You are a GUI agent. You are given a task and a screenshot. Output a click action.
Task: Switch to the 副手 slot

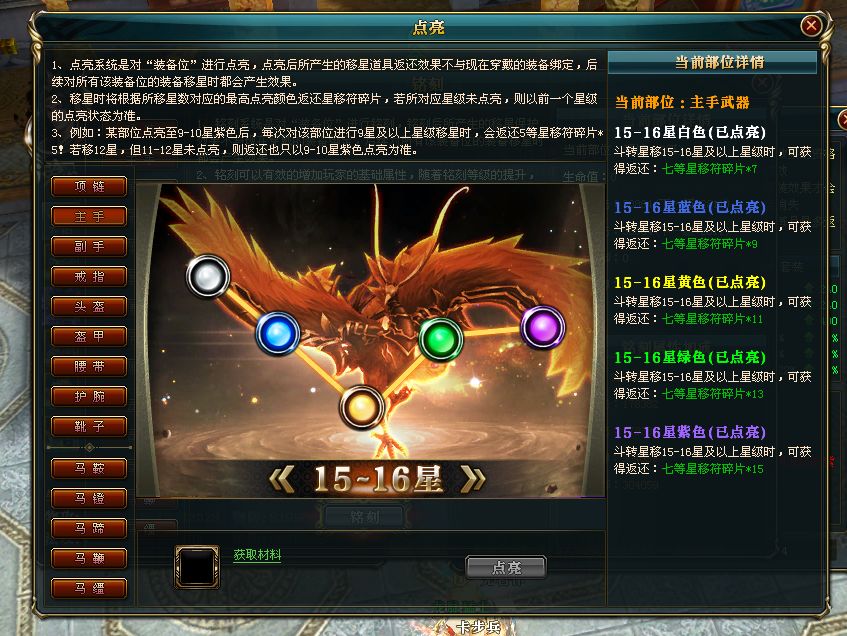tap(89, 246)
